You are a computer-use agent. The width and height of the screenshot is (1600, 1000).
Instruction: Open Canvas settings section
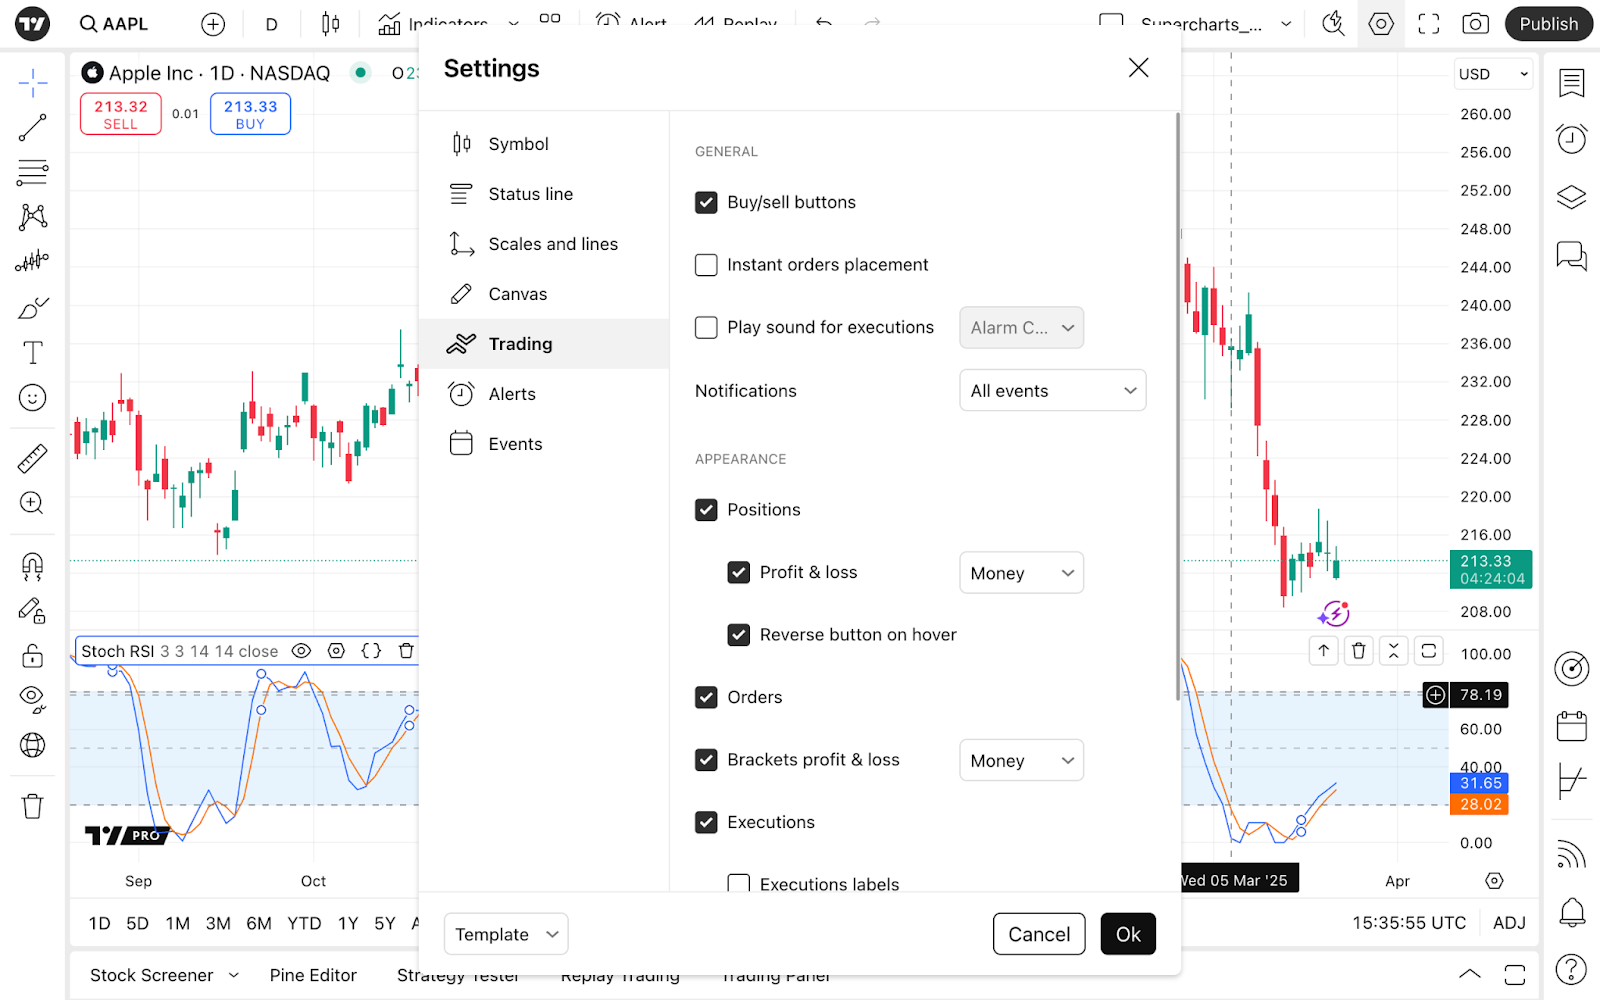[x=544, y=294]
